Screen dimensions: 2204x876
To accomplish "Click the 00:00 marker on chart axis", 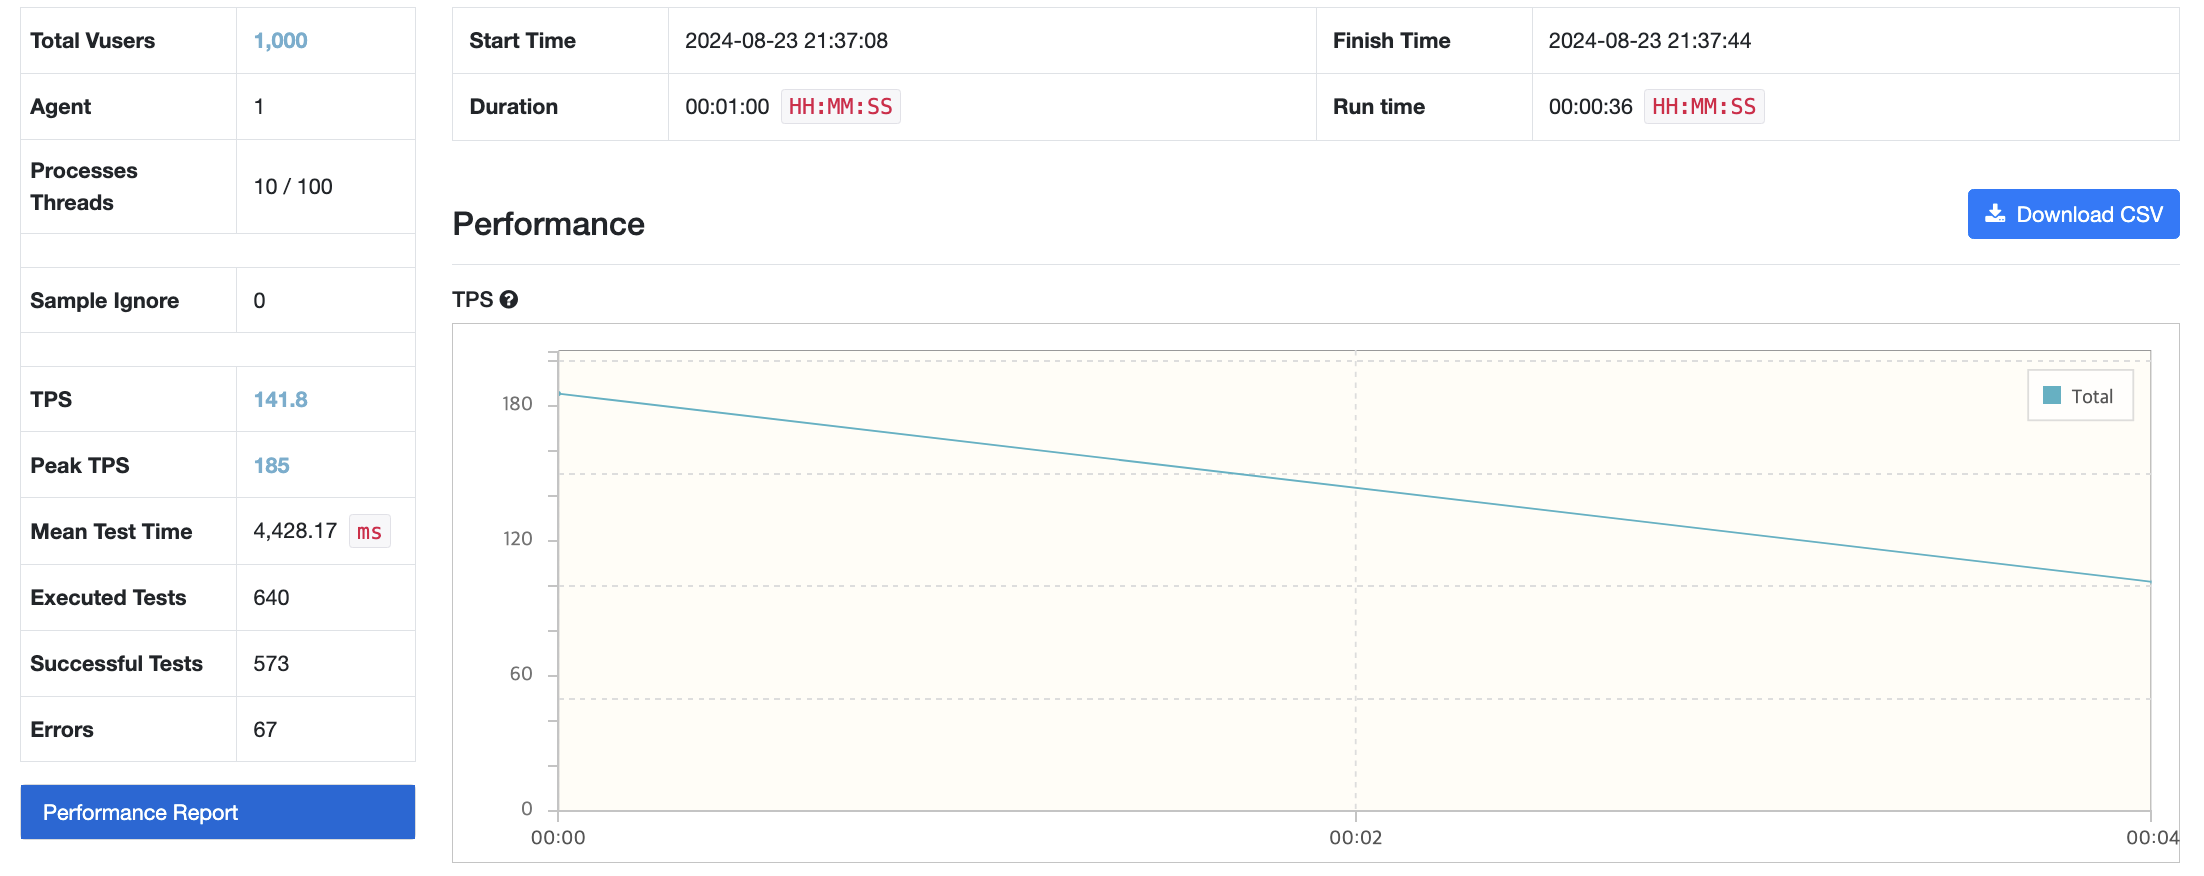I will click(x=558, y=838).
